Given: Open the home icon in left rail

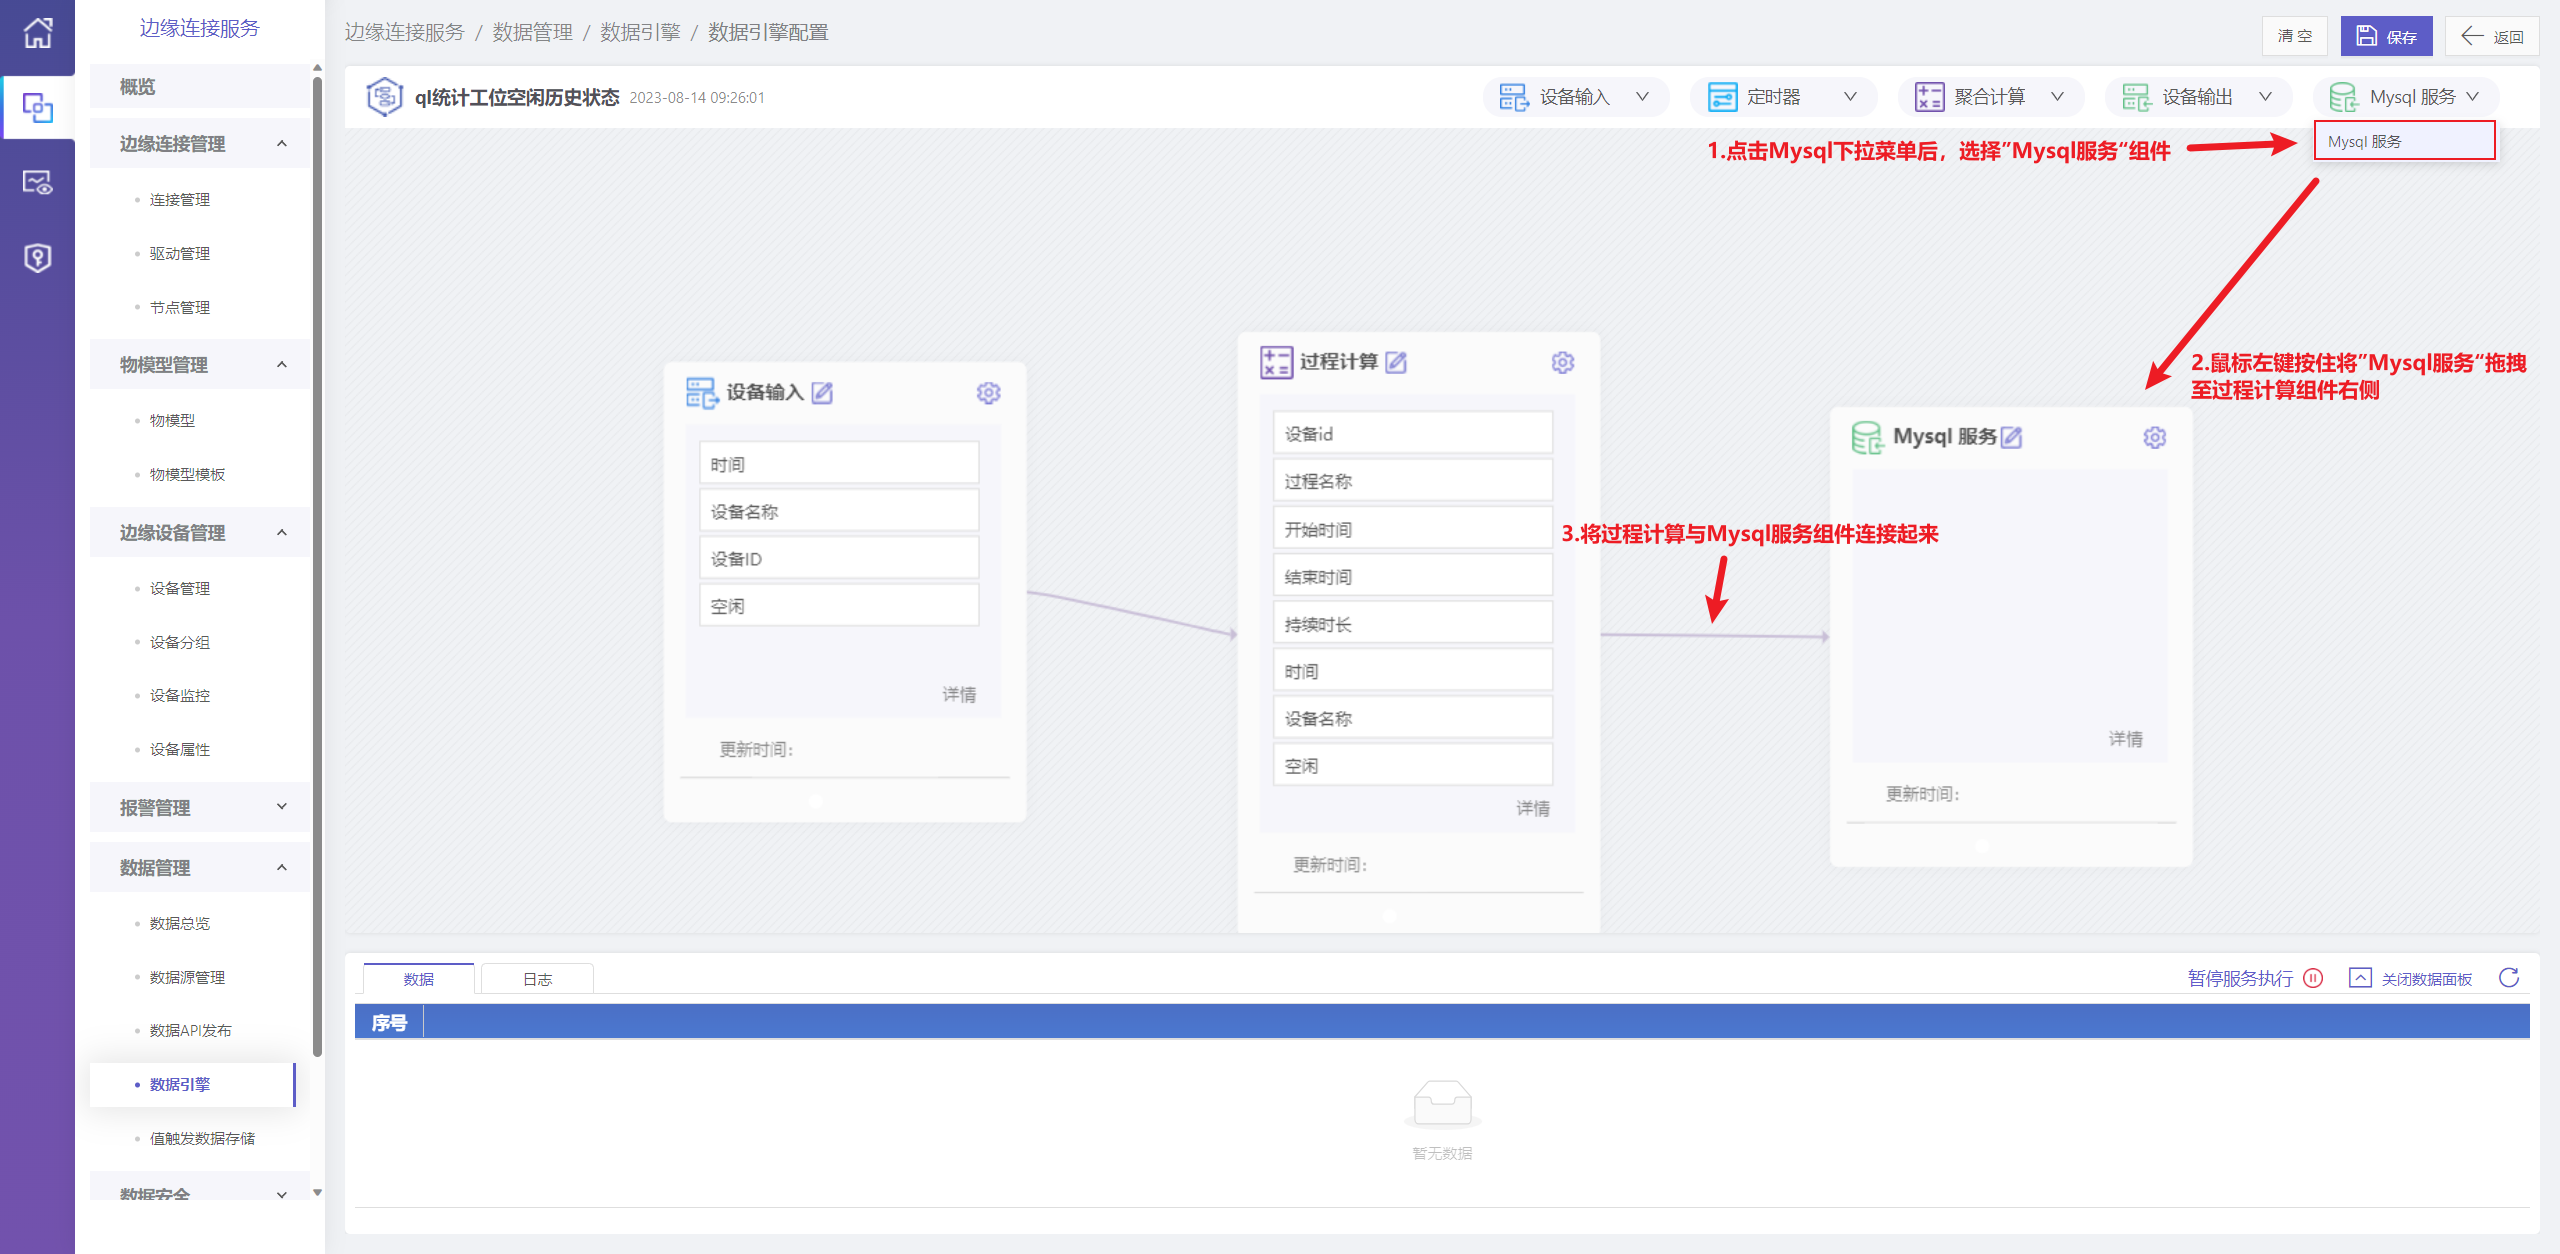Looking at the screenshot, I should pos(37,33).
